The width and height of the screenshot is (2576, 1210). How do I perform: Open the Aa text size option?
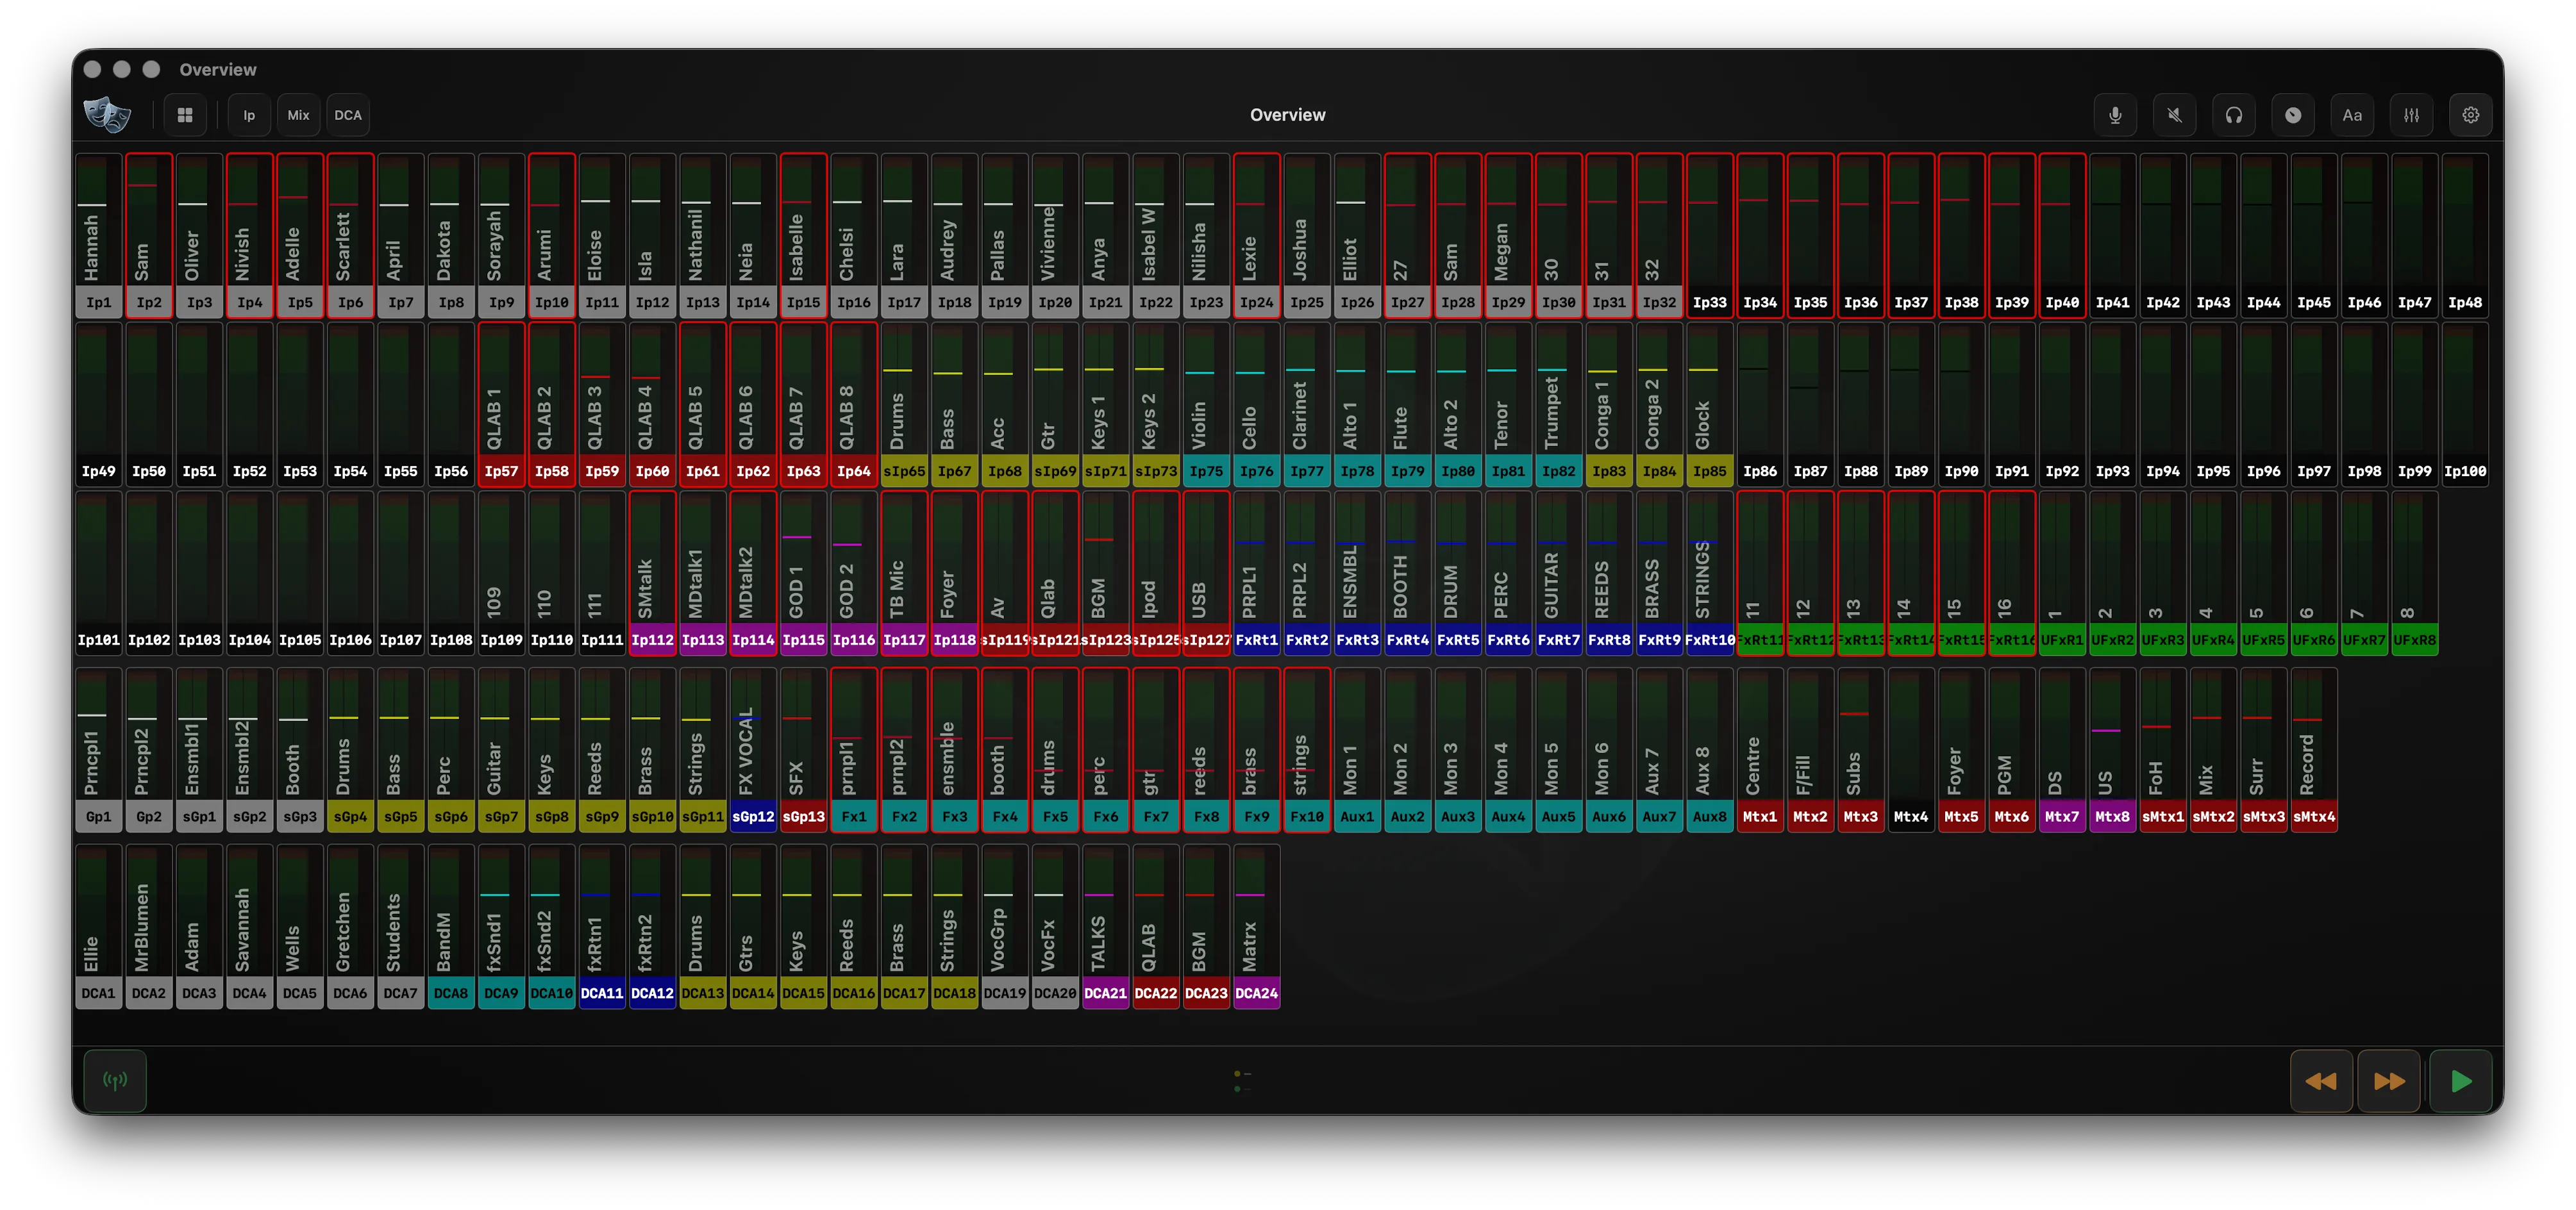[2352, 115]
